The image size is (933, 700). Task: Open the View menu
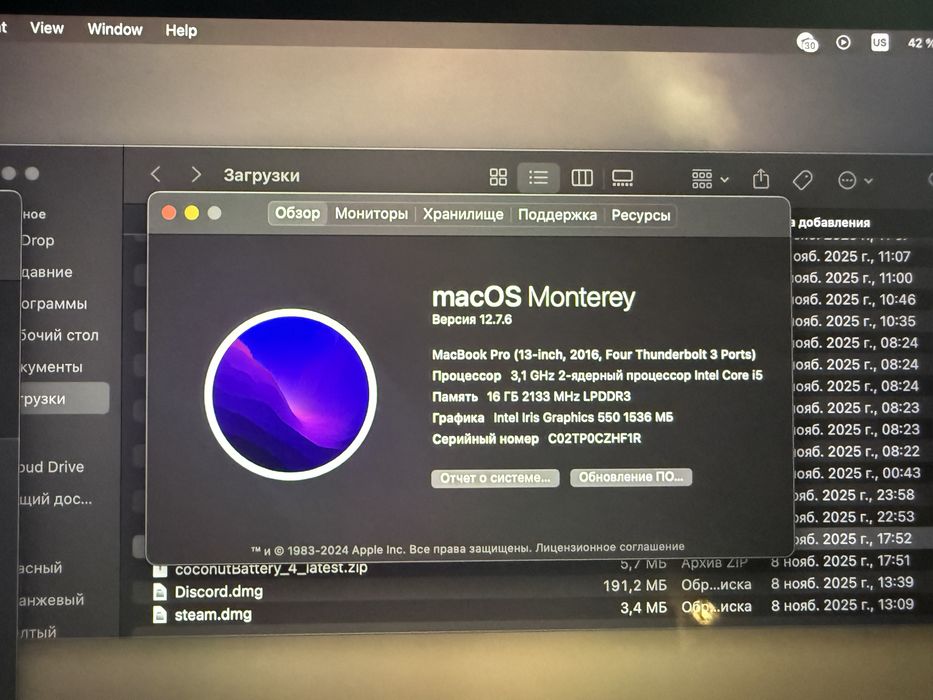tap(46, 28)
